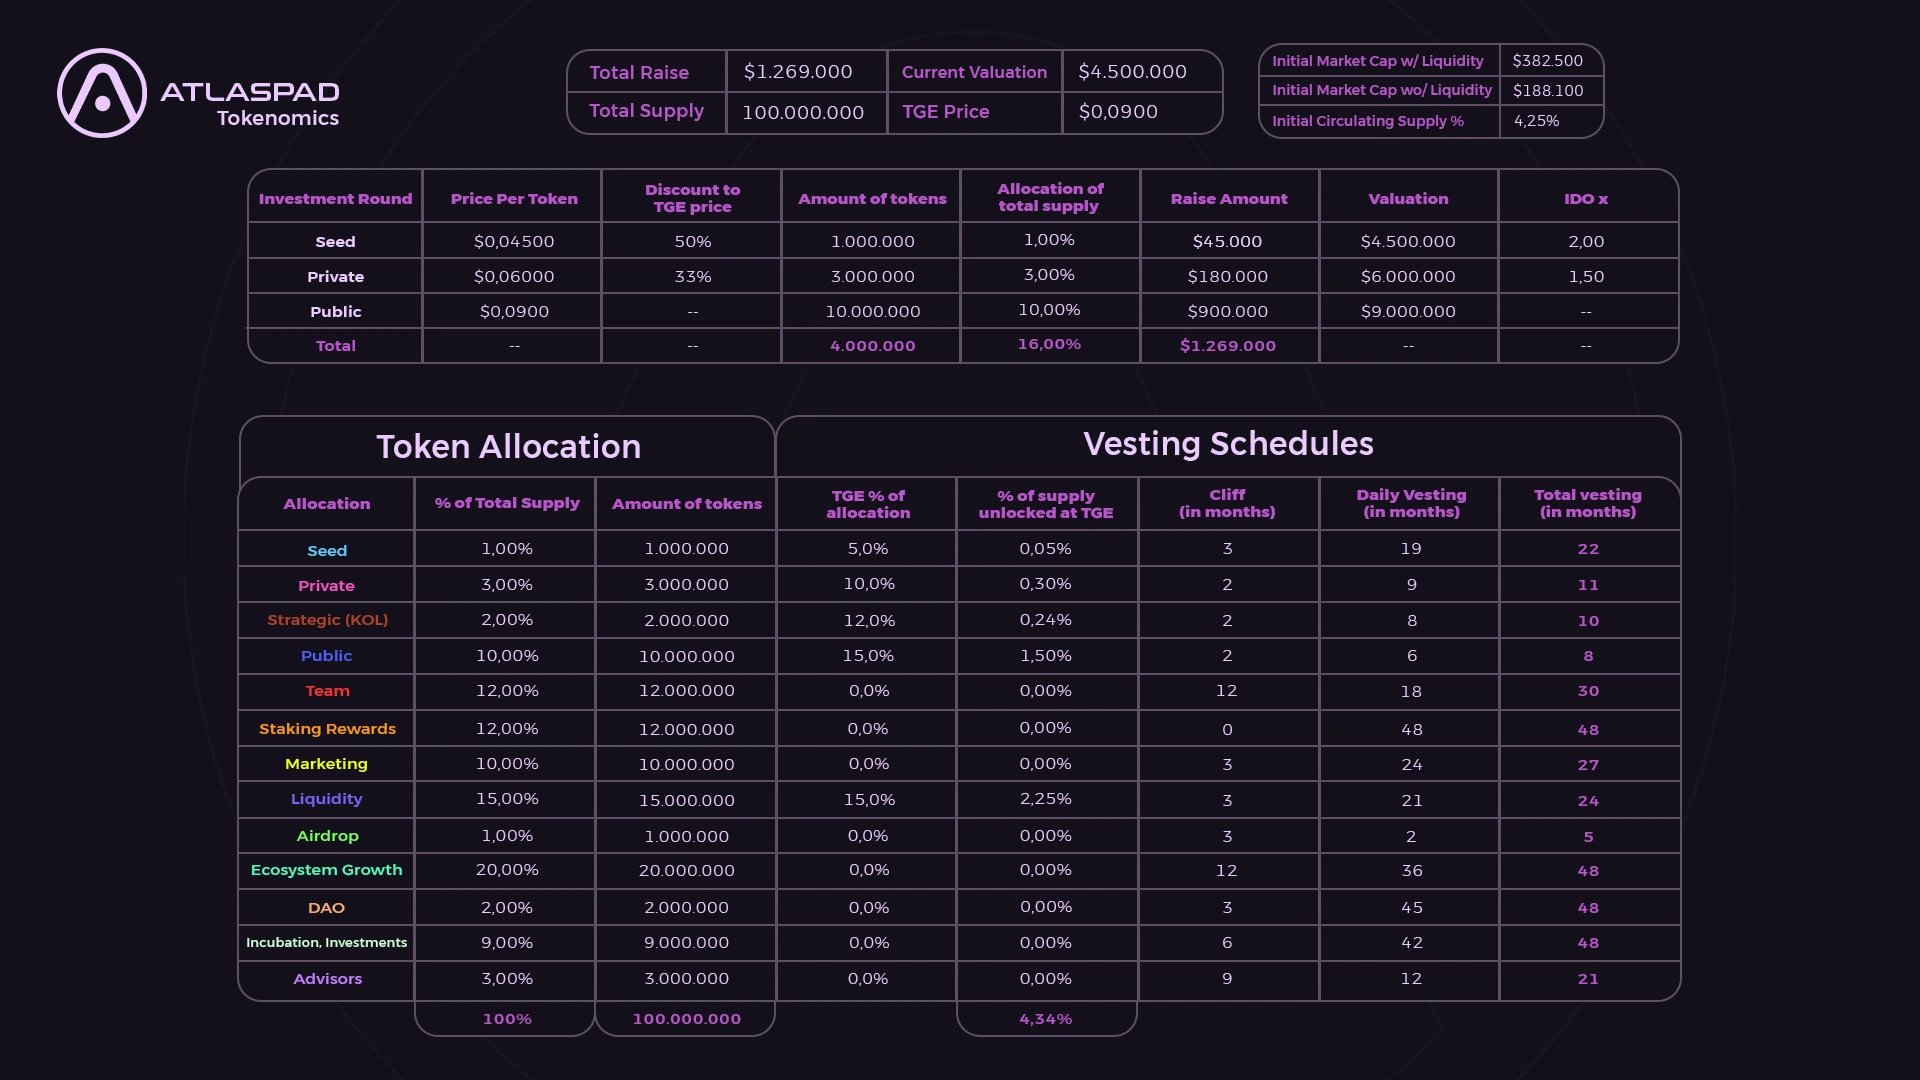The image size is (1920, 1080).
Task: Click the Staking Rewards allocation label
Action: pos(327,729)
